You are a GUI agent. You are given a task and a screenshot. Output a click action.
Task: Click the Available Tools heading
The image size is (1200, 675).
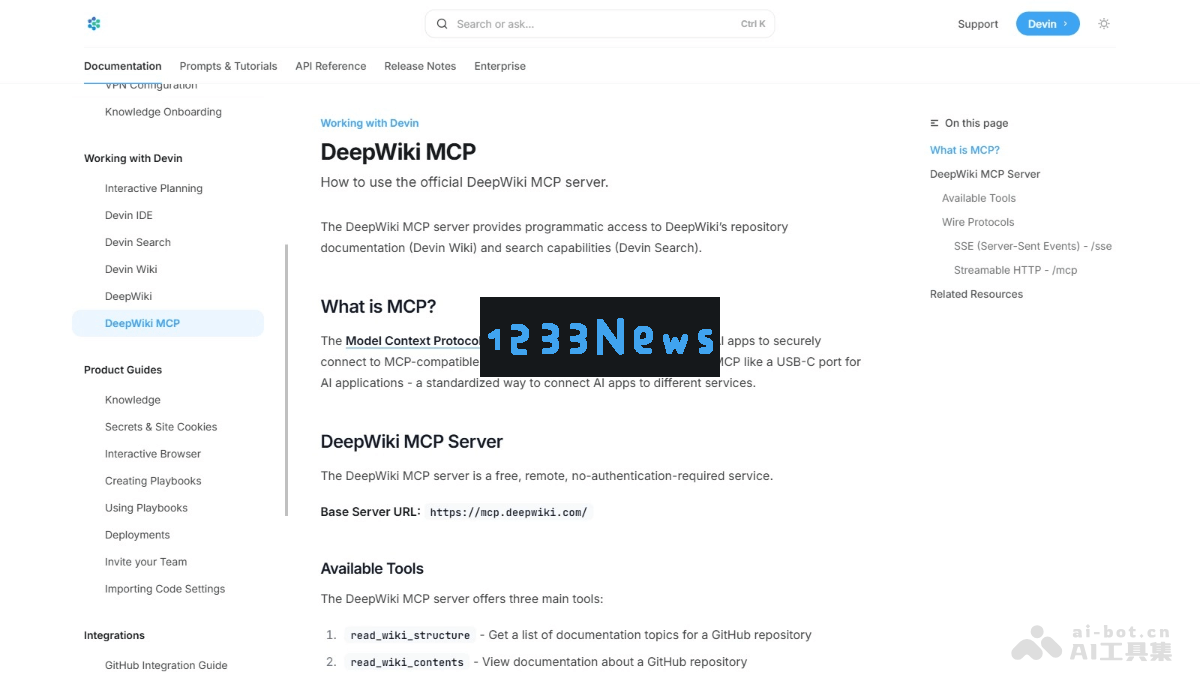tap(372, 569)
